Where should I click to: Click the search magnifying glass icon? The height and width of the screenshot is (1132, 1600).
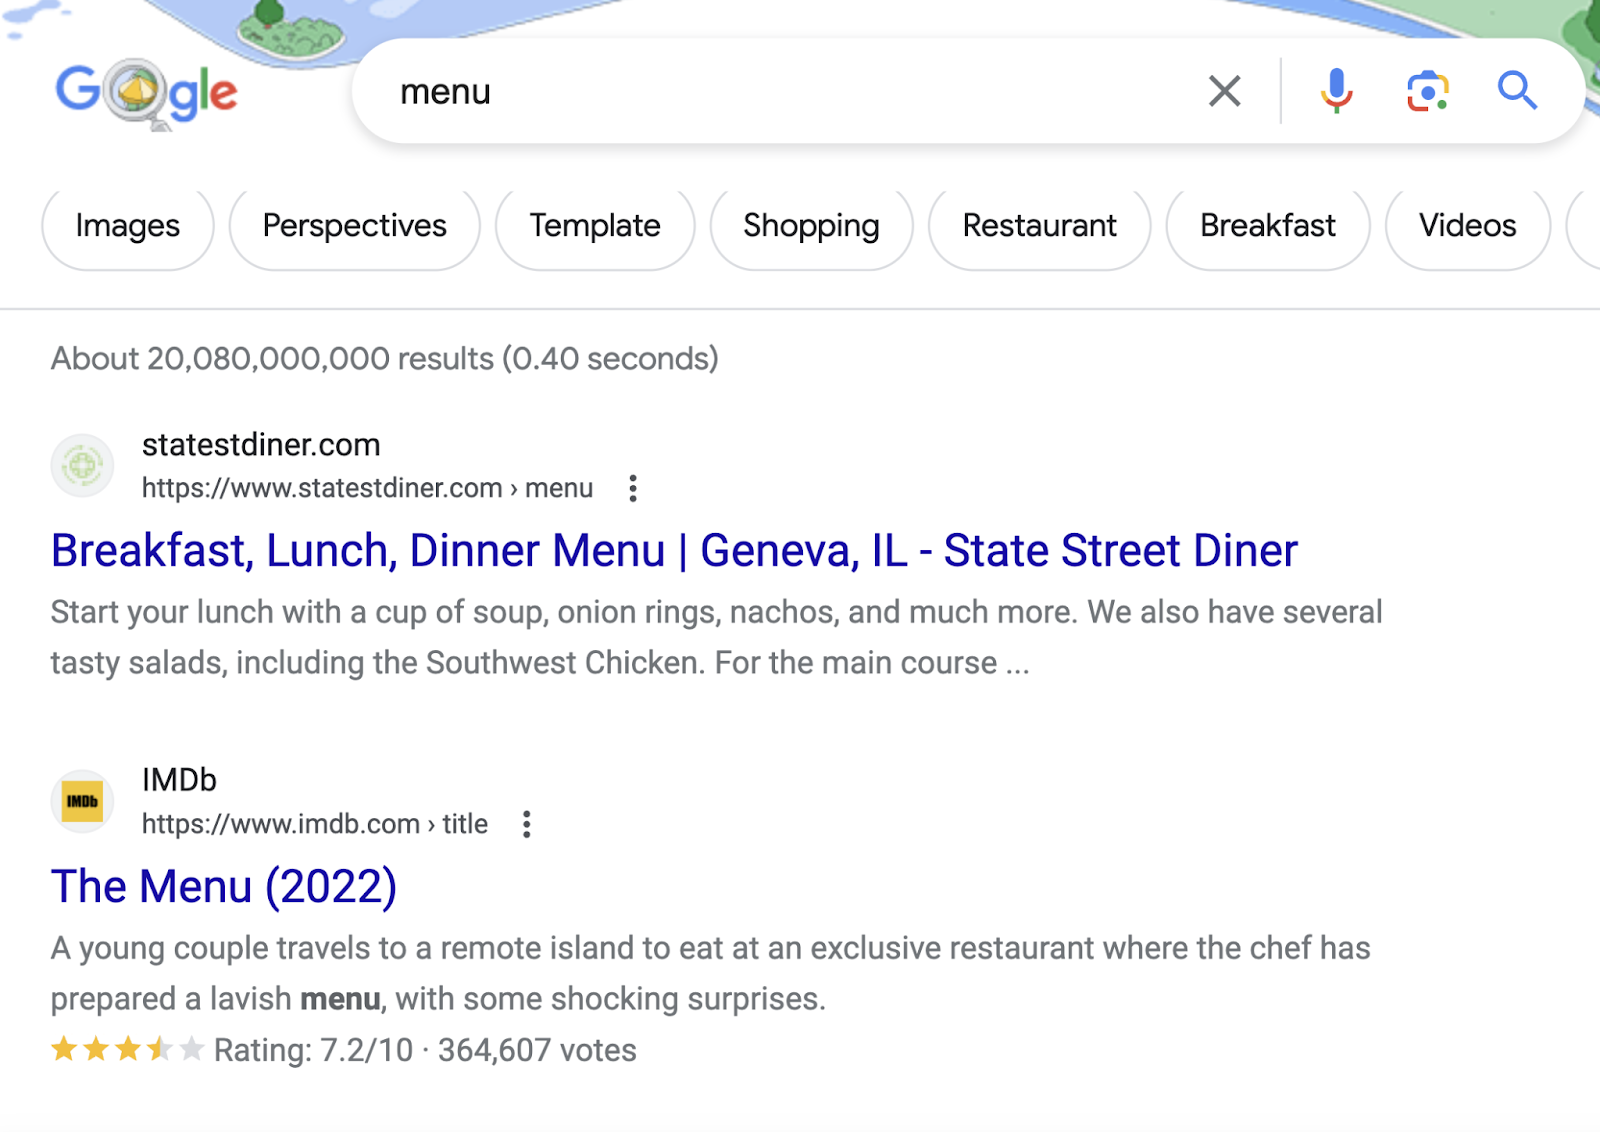coord(1517,91)
